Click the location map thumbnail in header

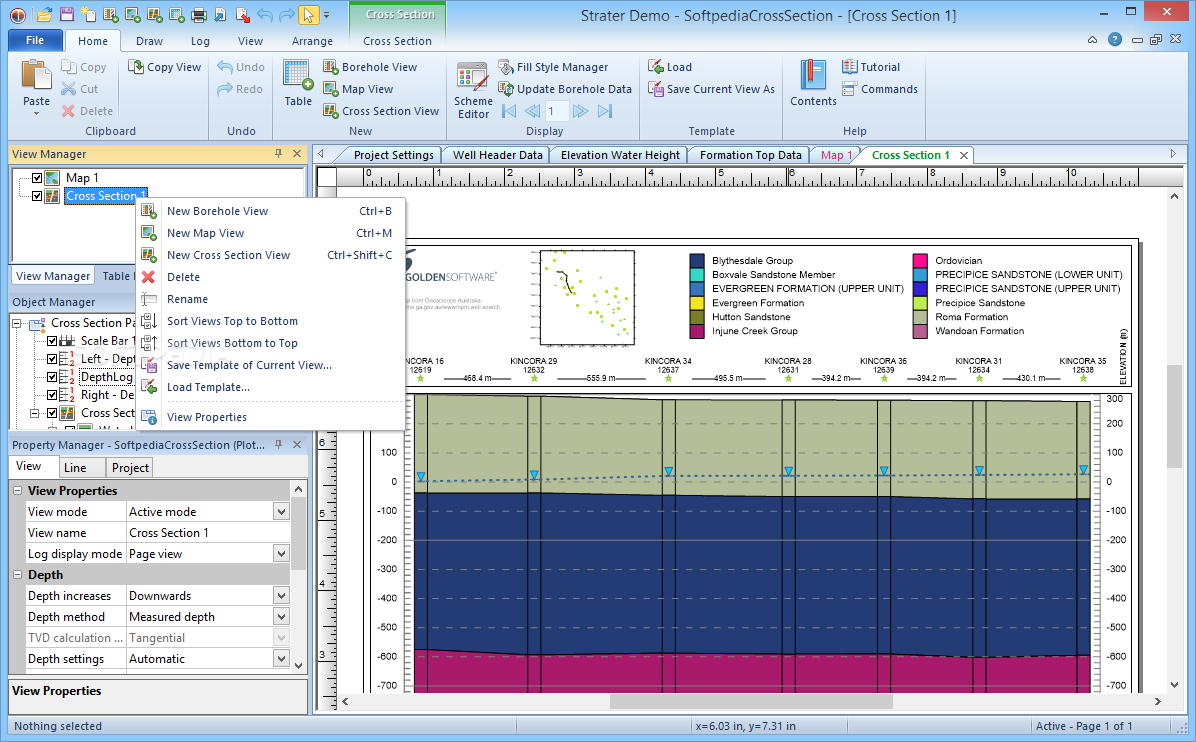coord(587,297)
